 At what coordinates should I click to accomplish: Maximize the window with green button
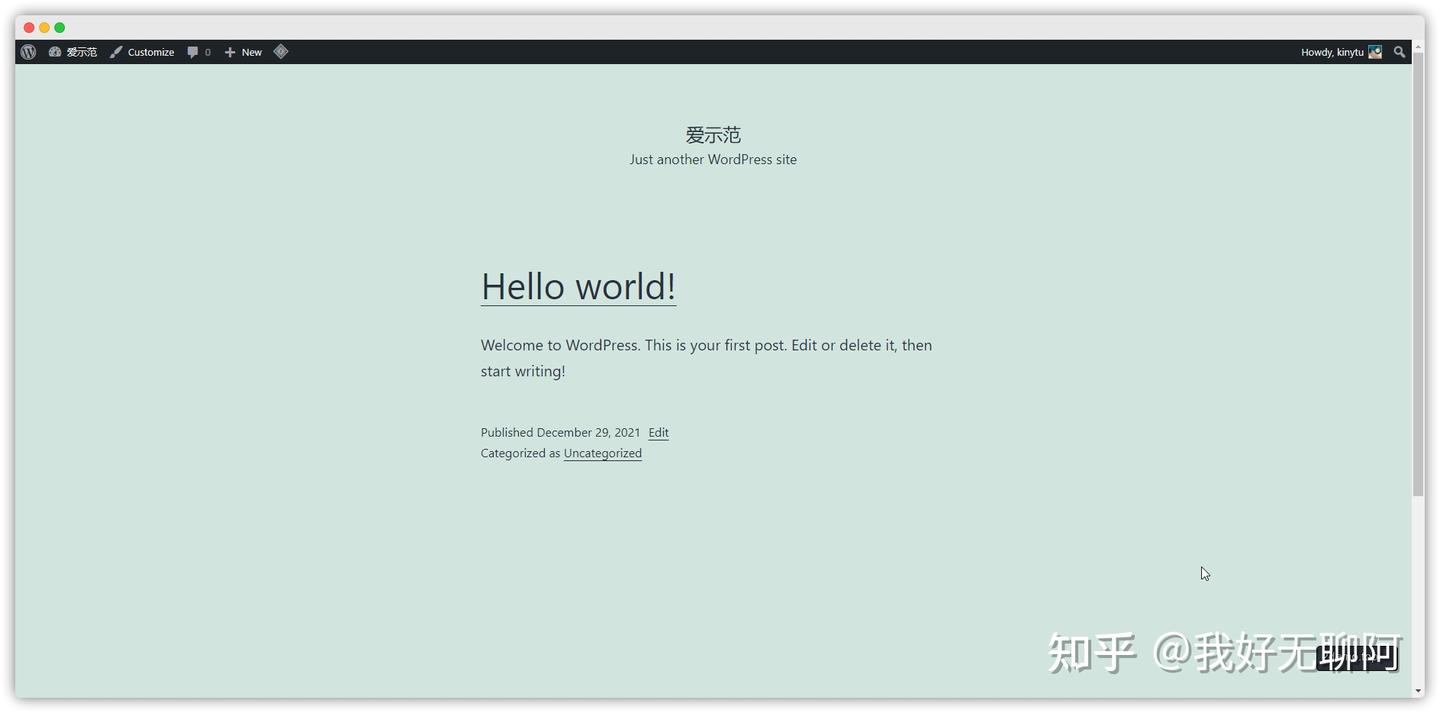59,27
